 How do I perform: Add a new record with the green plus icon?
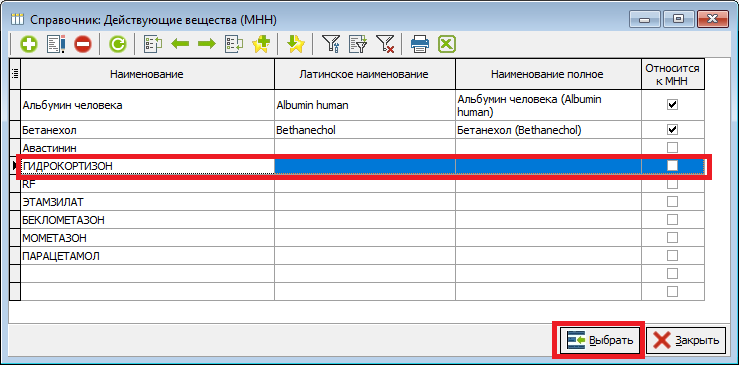pyautogui.click(x=28, y=45)
